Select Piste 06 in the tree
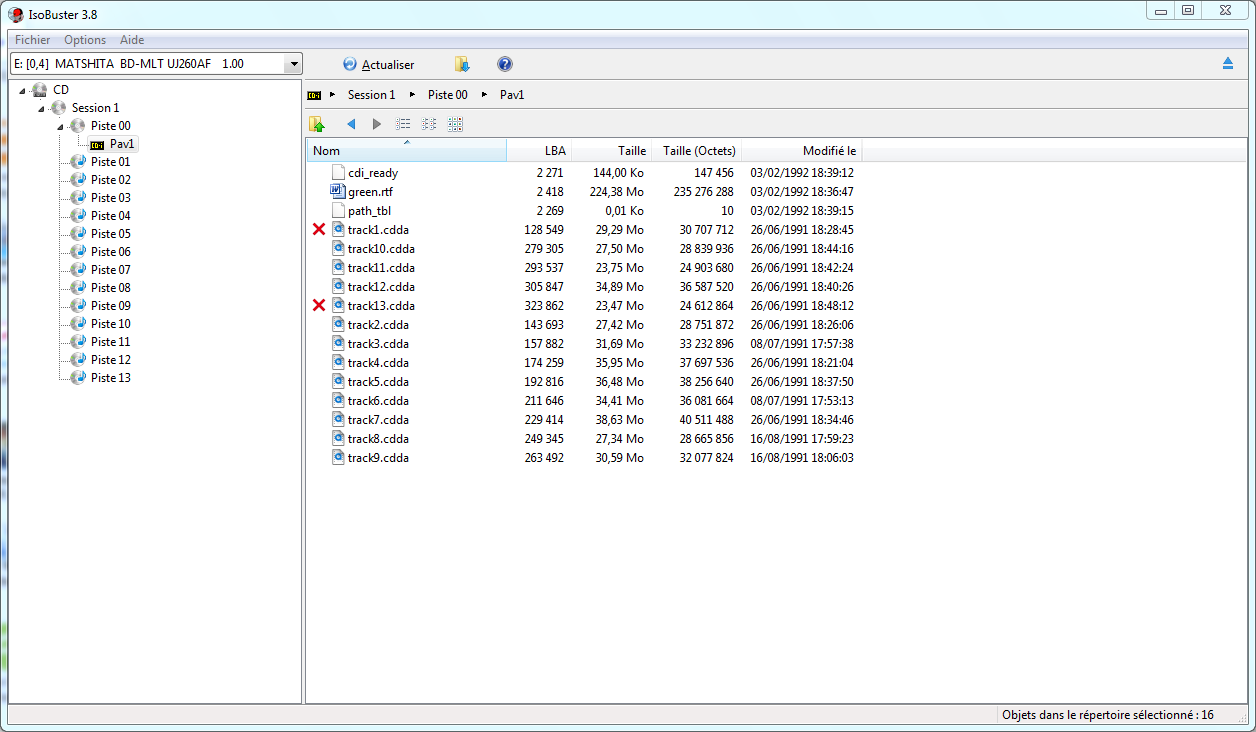The image size is (1256, 732). pos(110,252)
